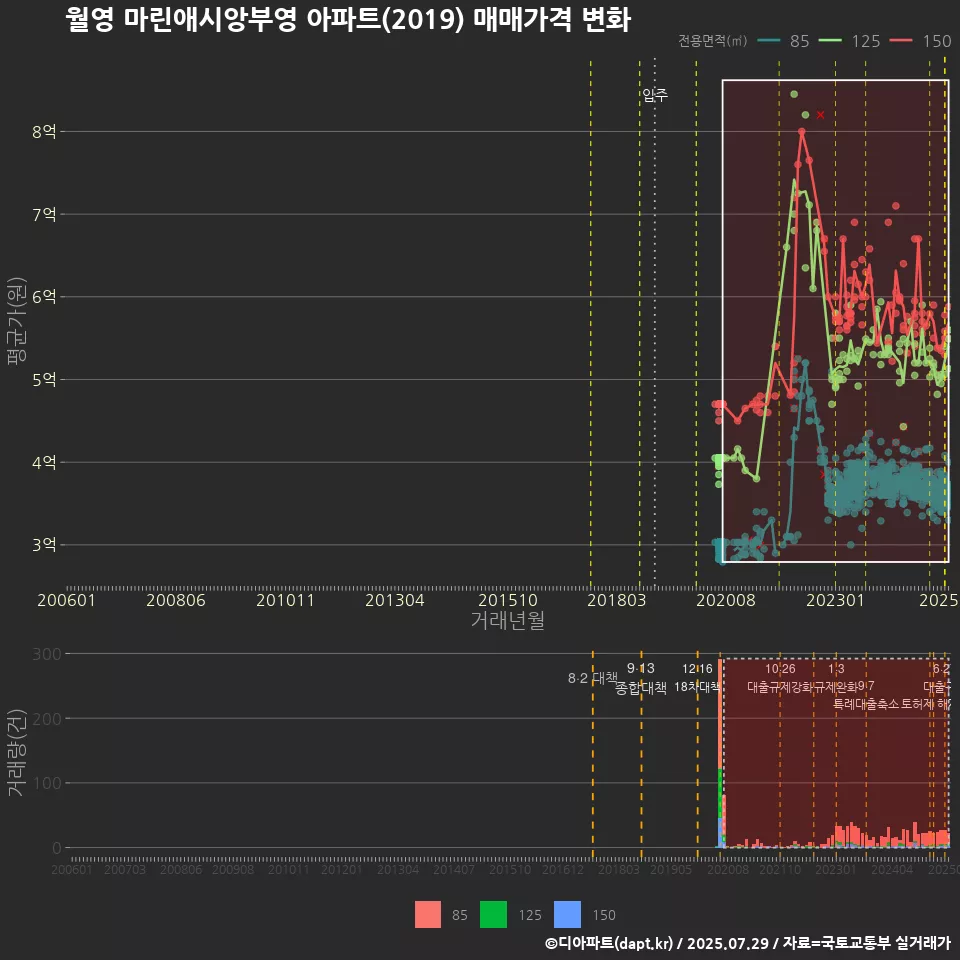This screenshot has height=960, width=960.
Task: Click 202301 on the price chart x-axis
Action: tap(835, 600)
